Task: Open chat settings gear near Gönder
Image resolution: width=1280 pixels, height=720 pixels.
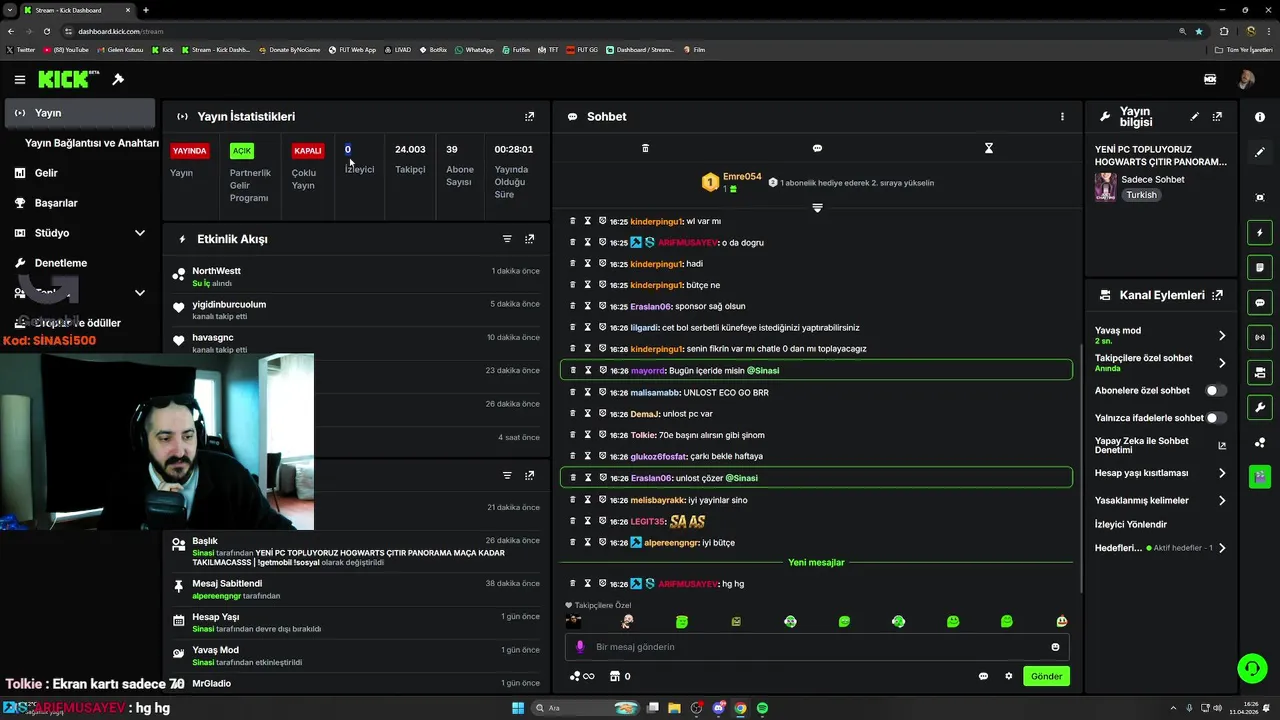Action: tap(1008, 676)
